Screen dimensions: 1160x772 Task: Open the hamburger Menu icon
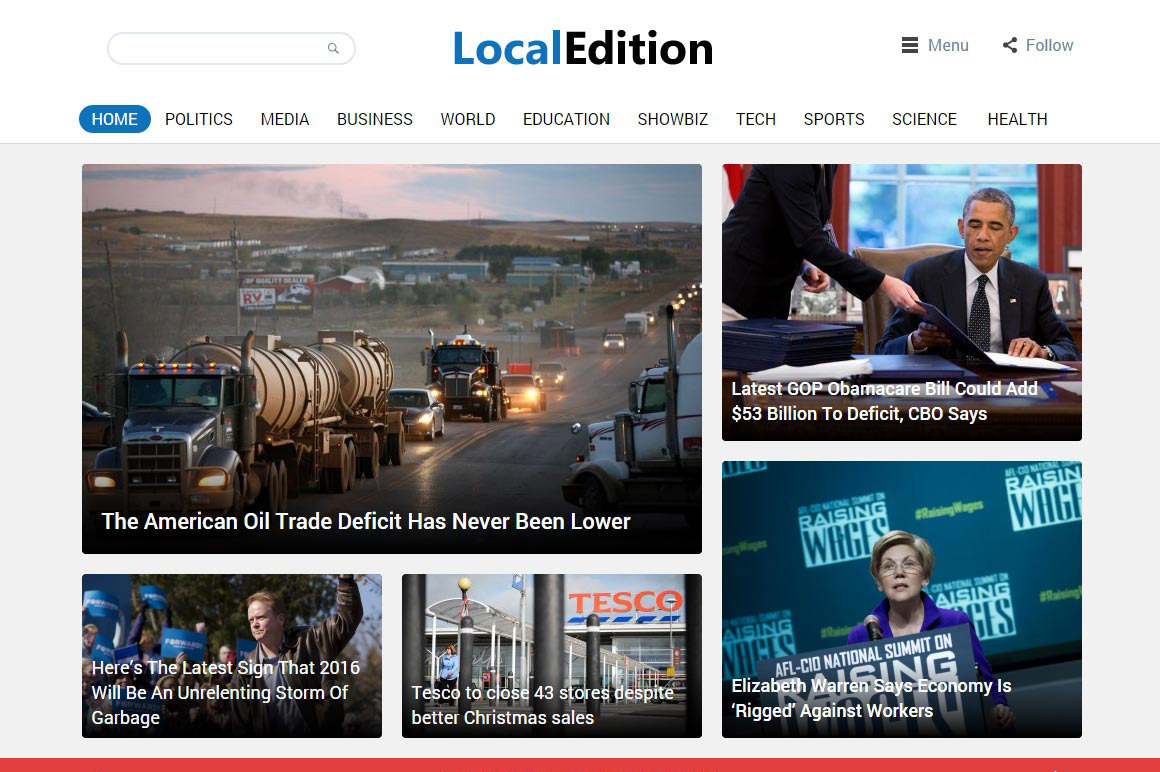(910, 45)
